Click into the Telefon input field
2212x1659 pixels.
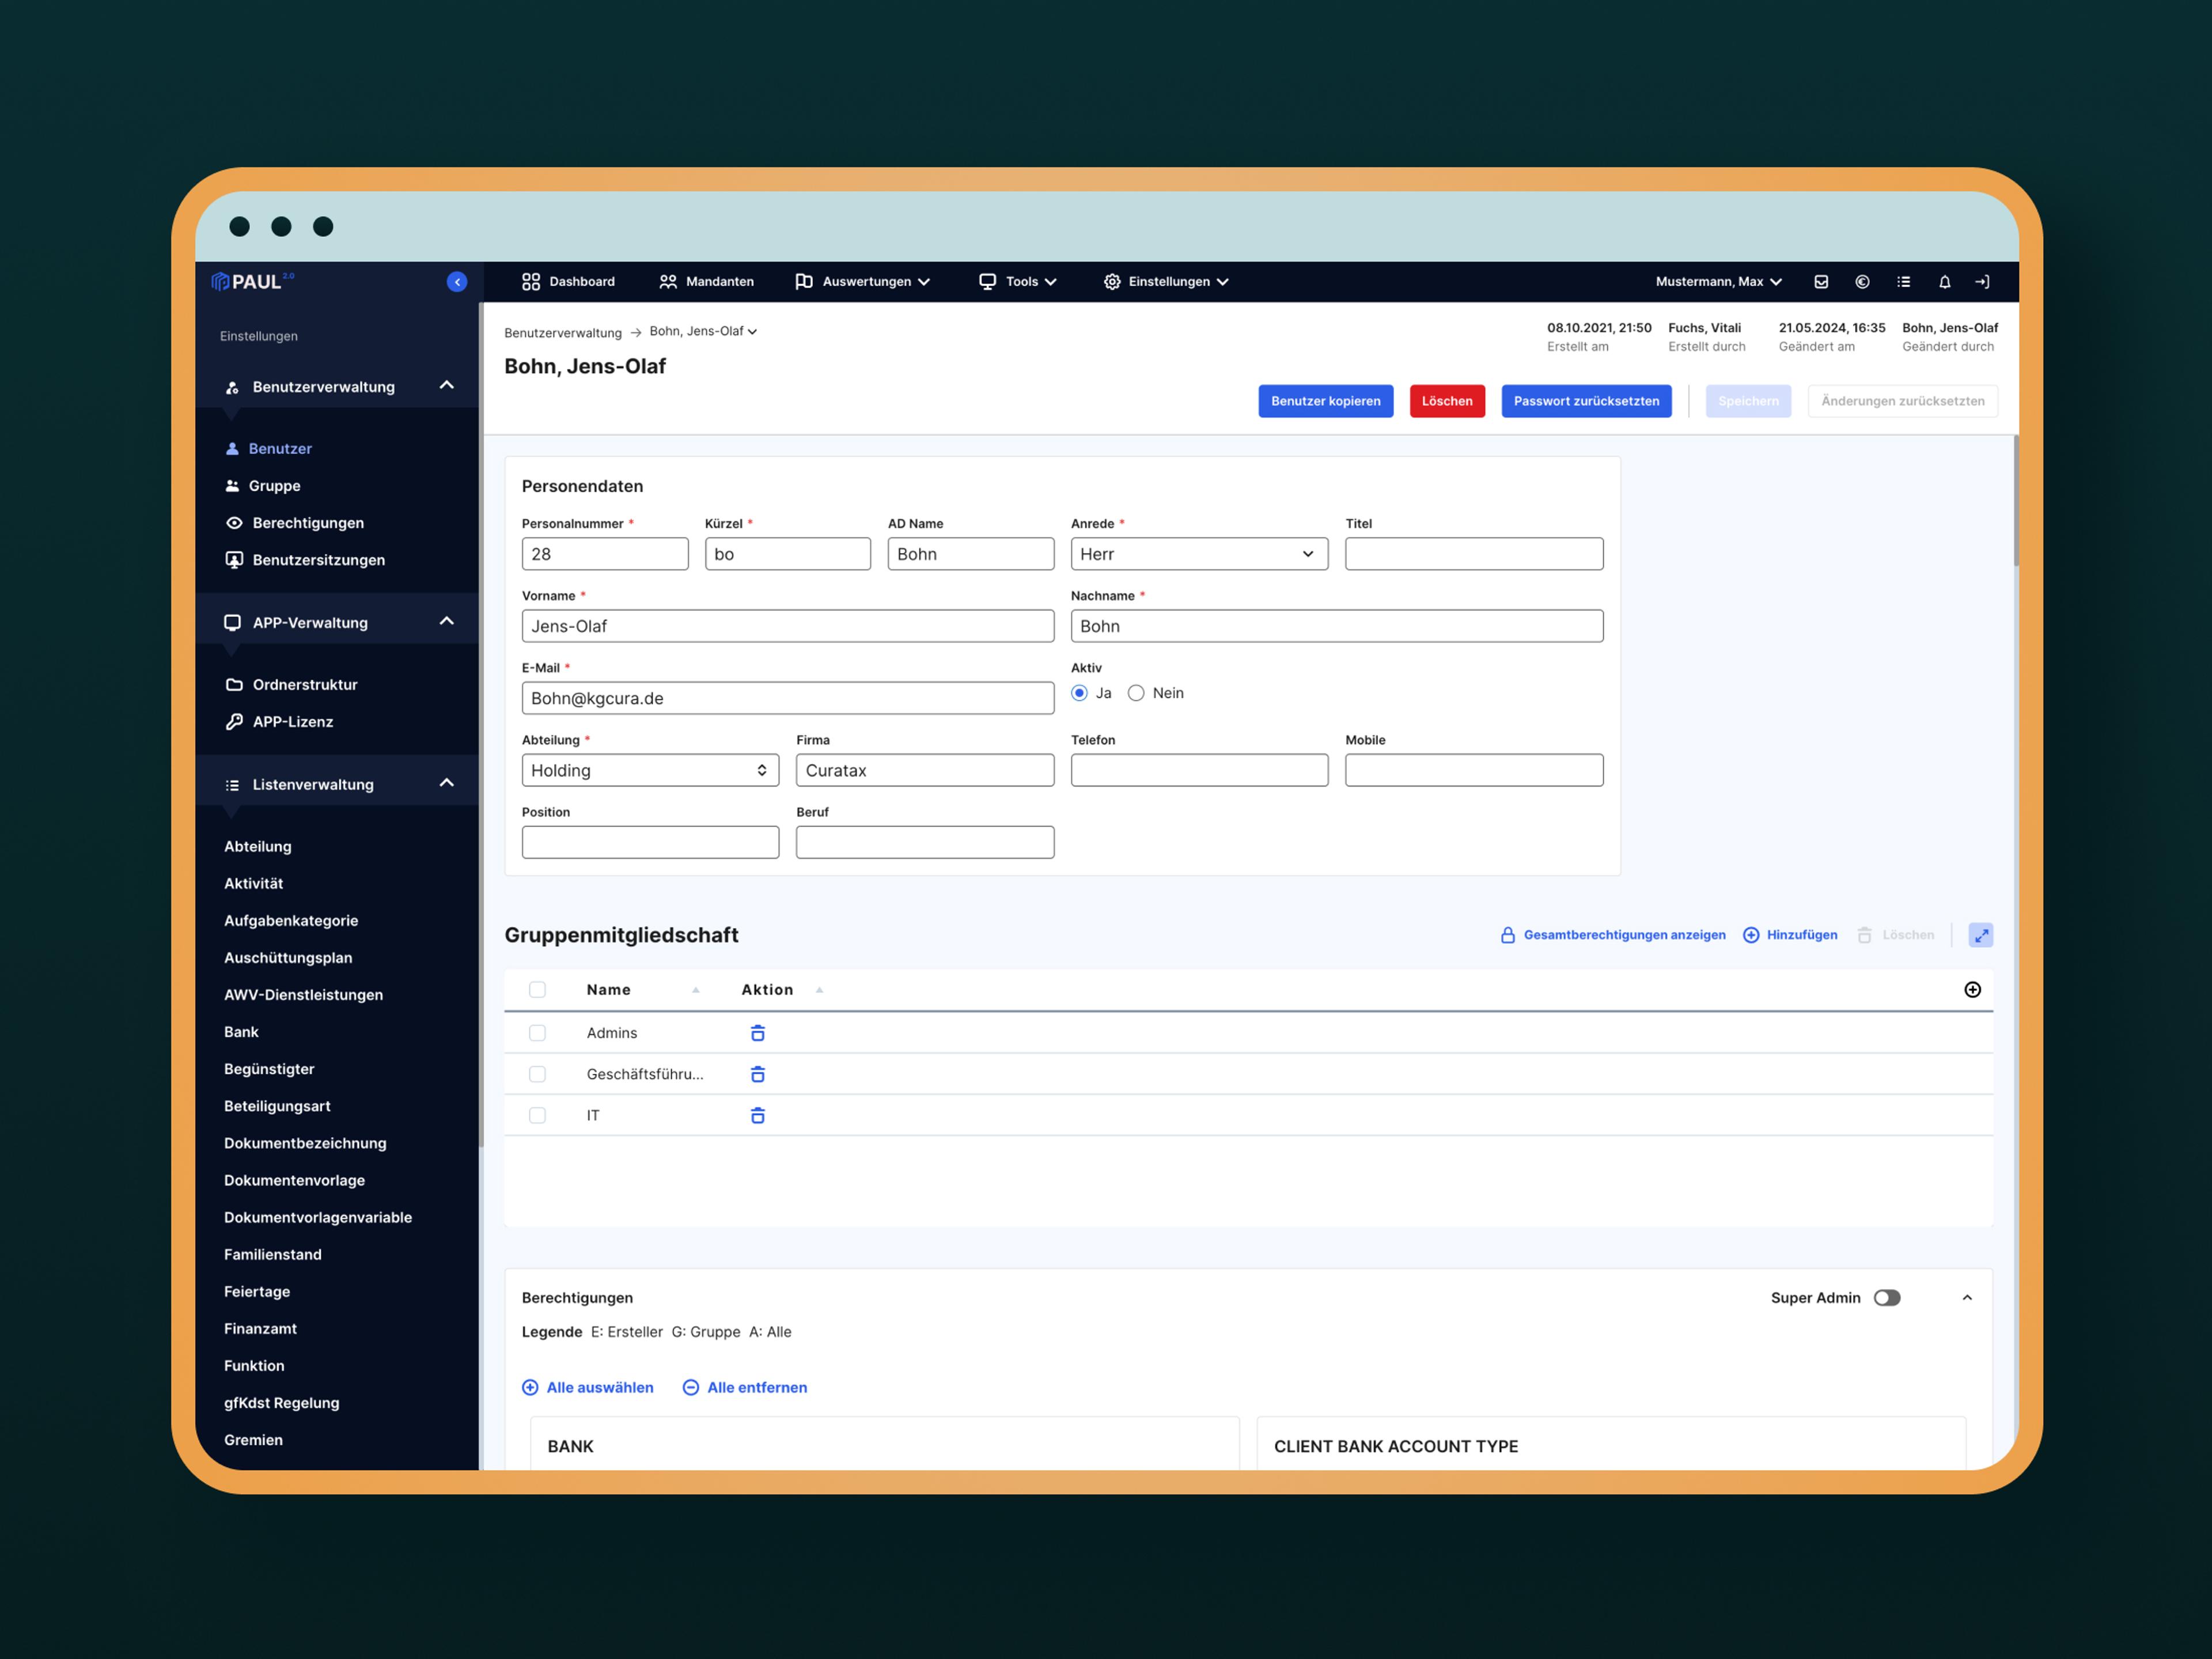click(x=1198, y=770)
